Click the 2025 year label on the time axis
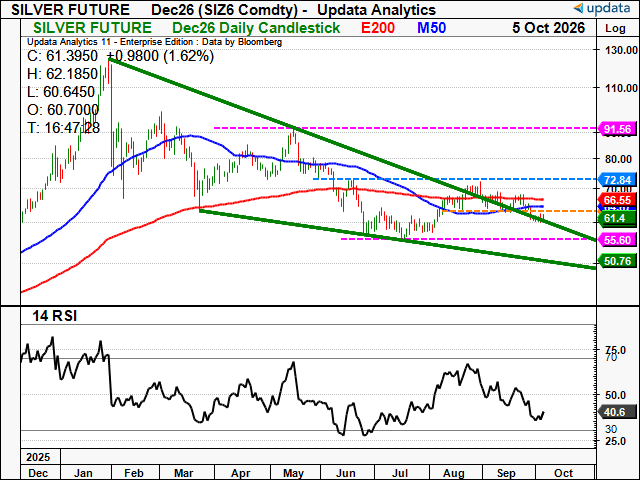Image resolution: width=640 pixels, height=480 pixels. [38, 457]
